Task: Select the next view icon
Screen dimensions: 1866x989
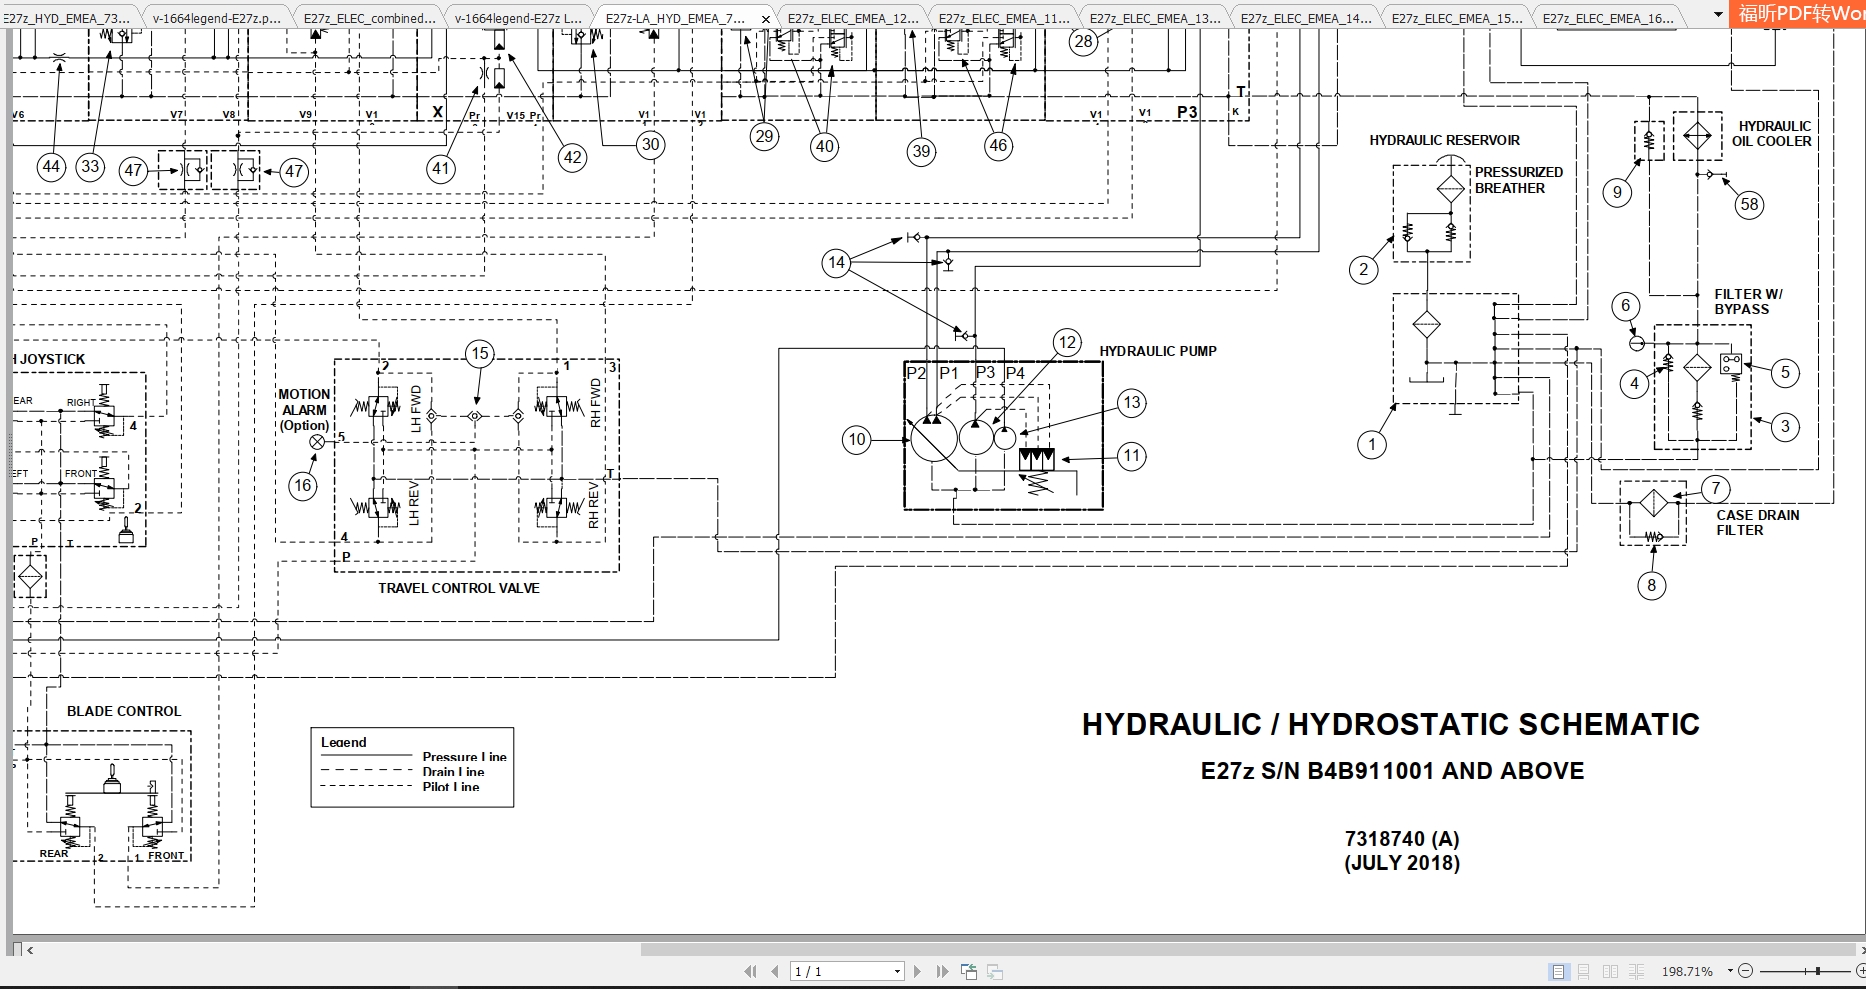Action: (995, 971)
